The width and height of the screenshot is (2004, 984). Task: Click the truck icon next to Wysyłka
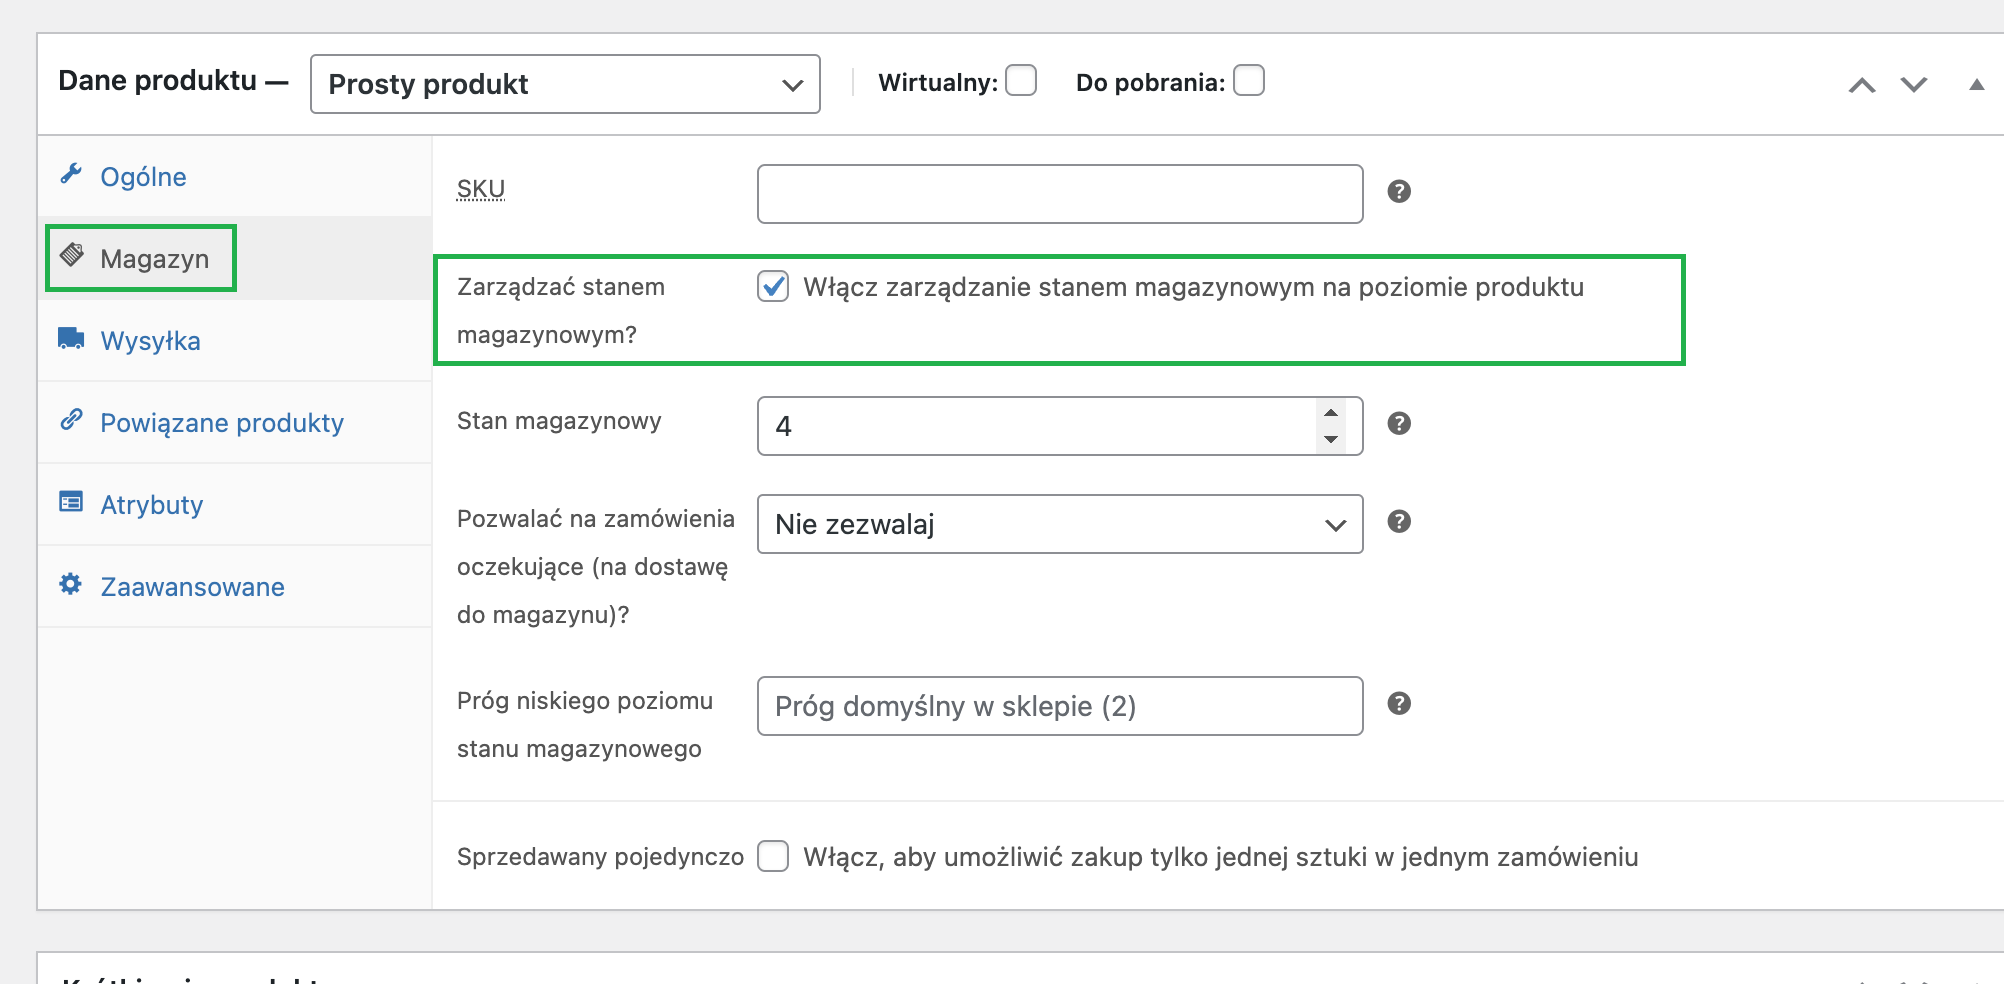pos(69,340)
